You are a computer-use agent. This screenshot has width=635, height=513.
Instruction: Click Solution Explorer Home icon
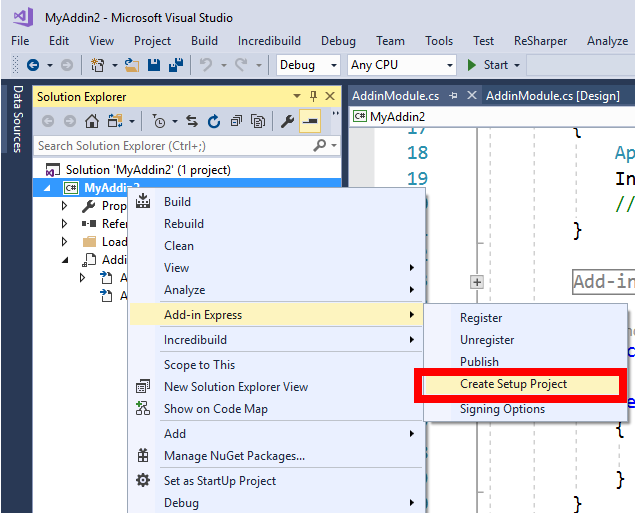coord(92,121)
